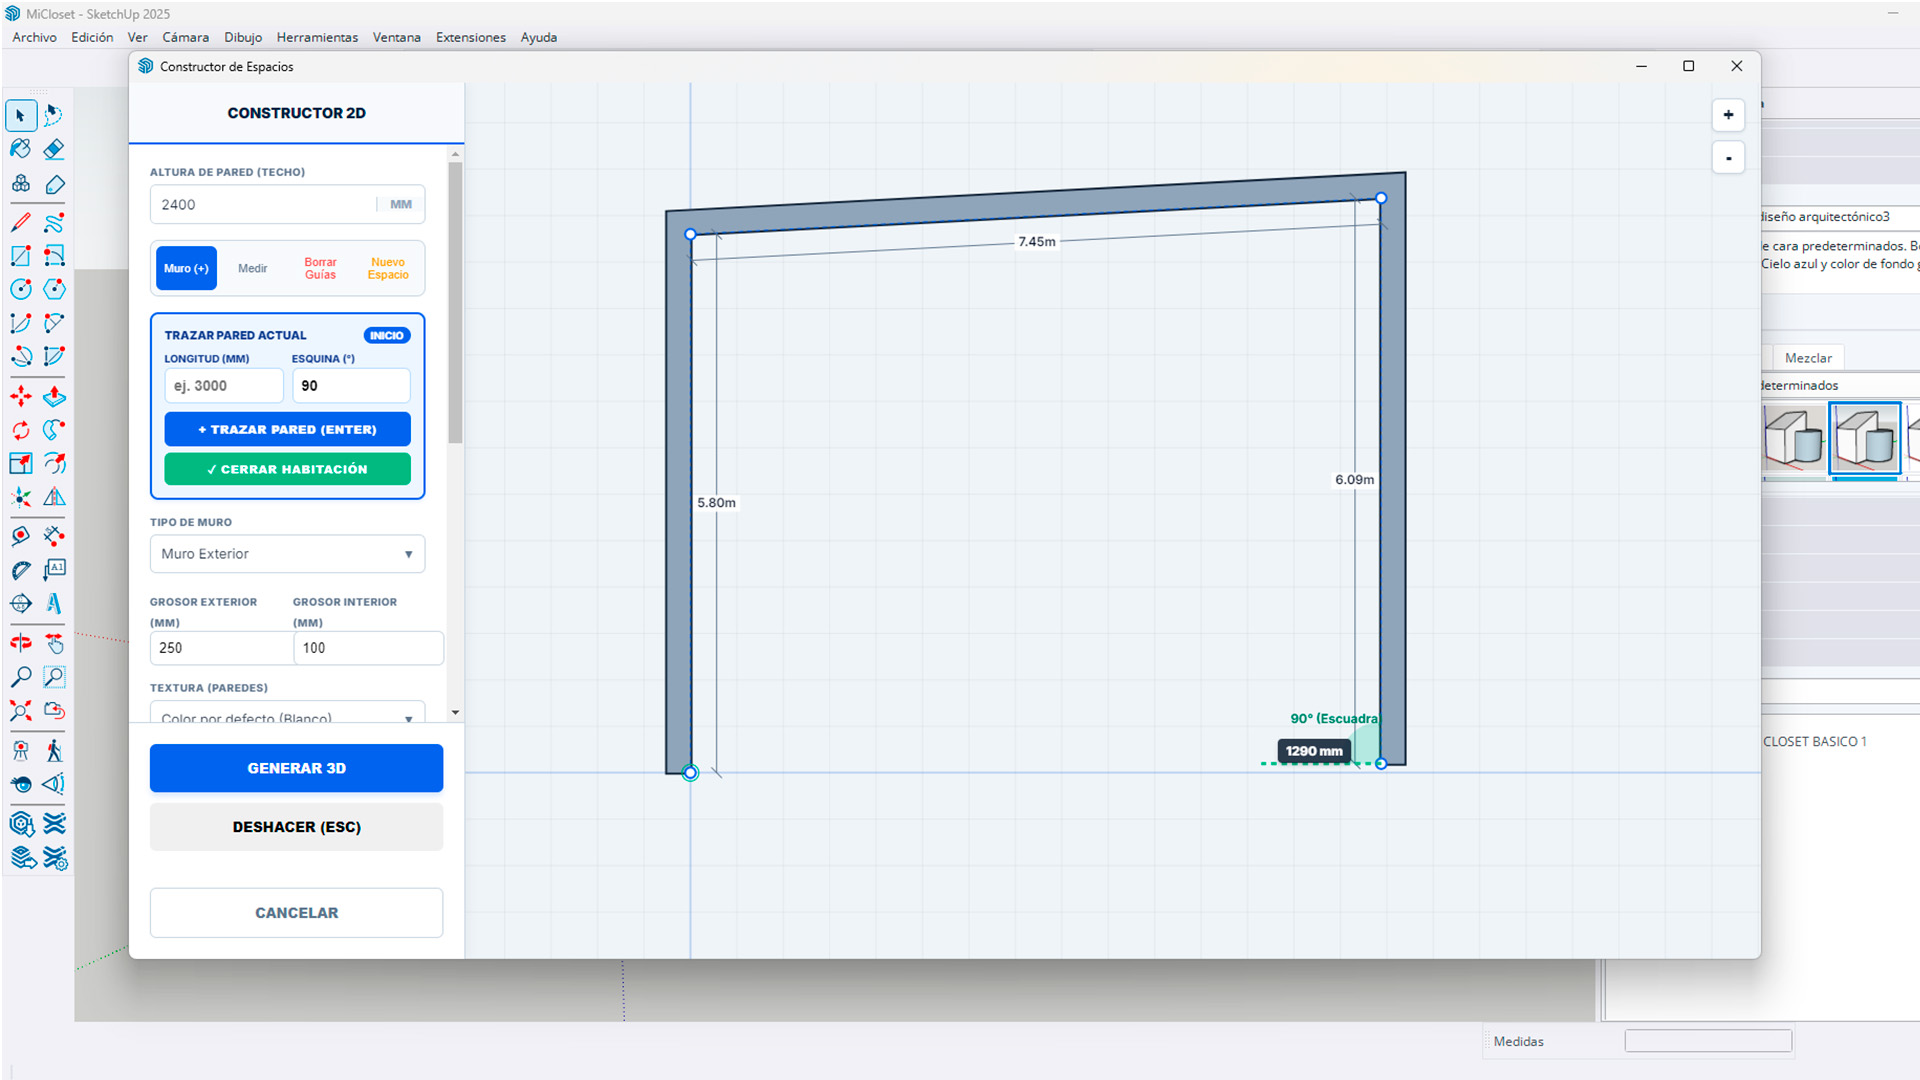The height and width of the screenshot is (1080, 1920).
Task: Choose the Freehand drawing tool
Action: point(54,222)
